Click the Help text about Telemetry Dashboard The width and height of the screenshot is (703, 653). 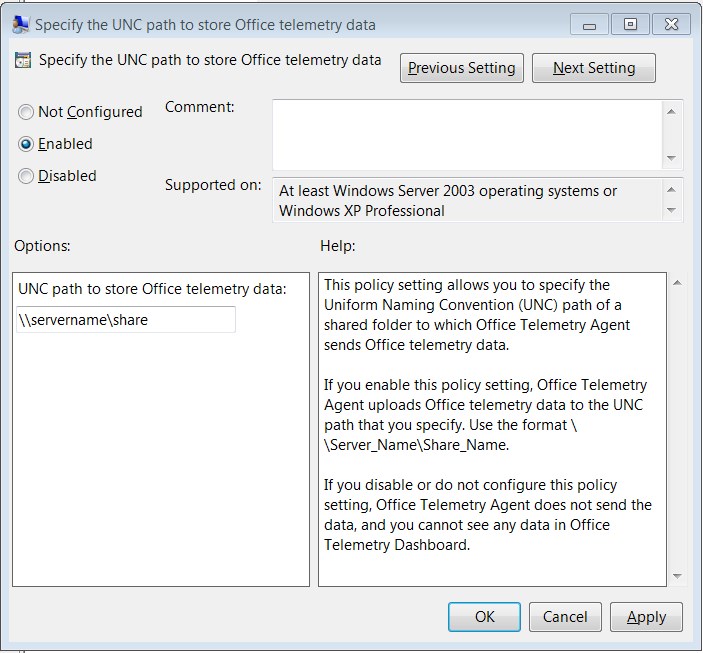488,515
